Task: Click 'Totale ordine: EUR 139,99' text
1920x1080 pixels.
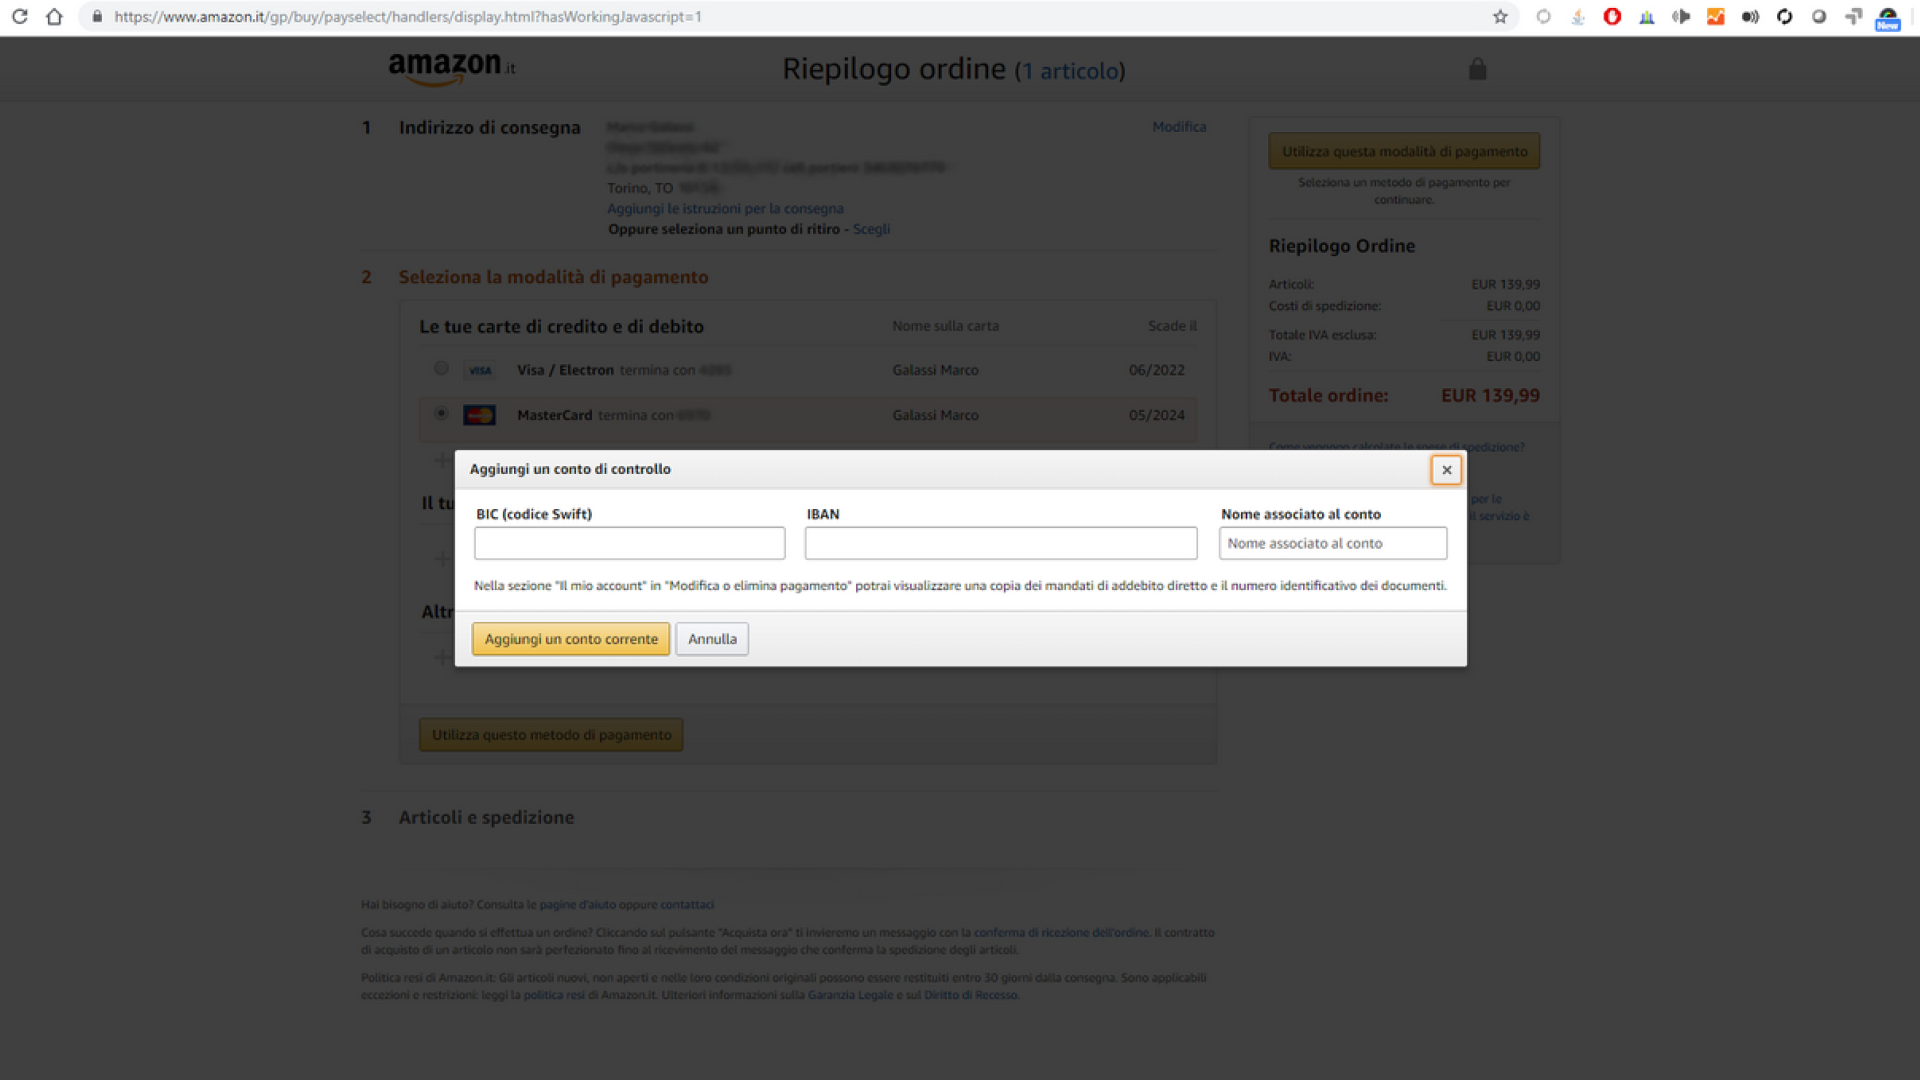Action: tap(1404, 395)
